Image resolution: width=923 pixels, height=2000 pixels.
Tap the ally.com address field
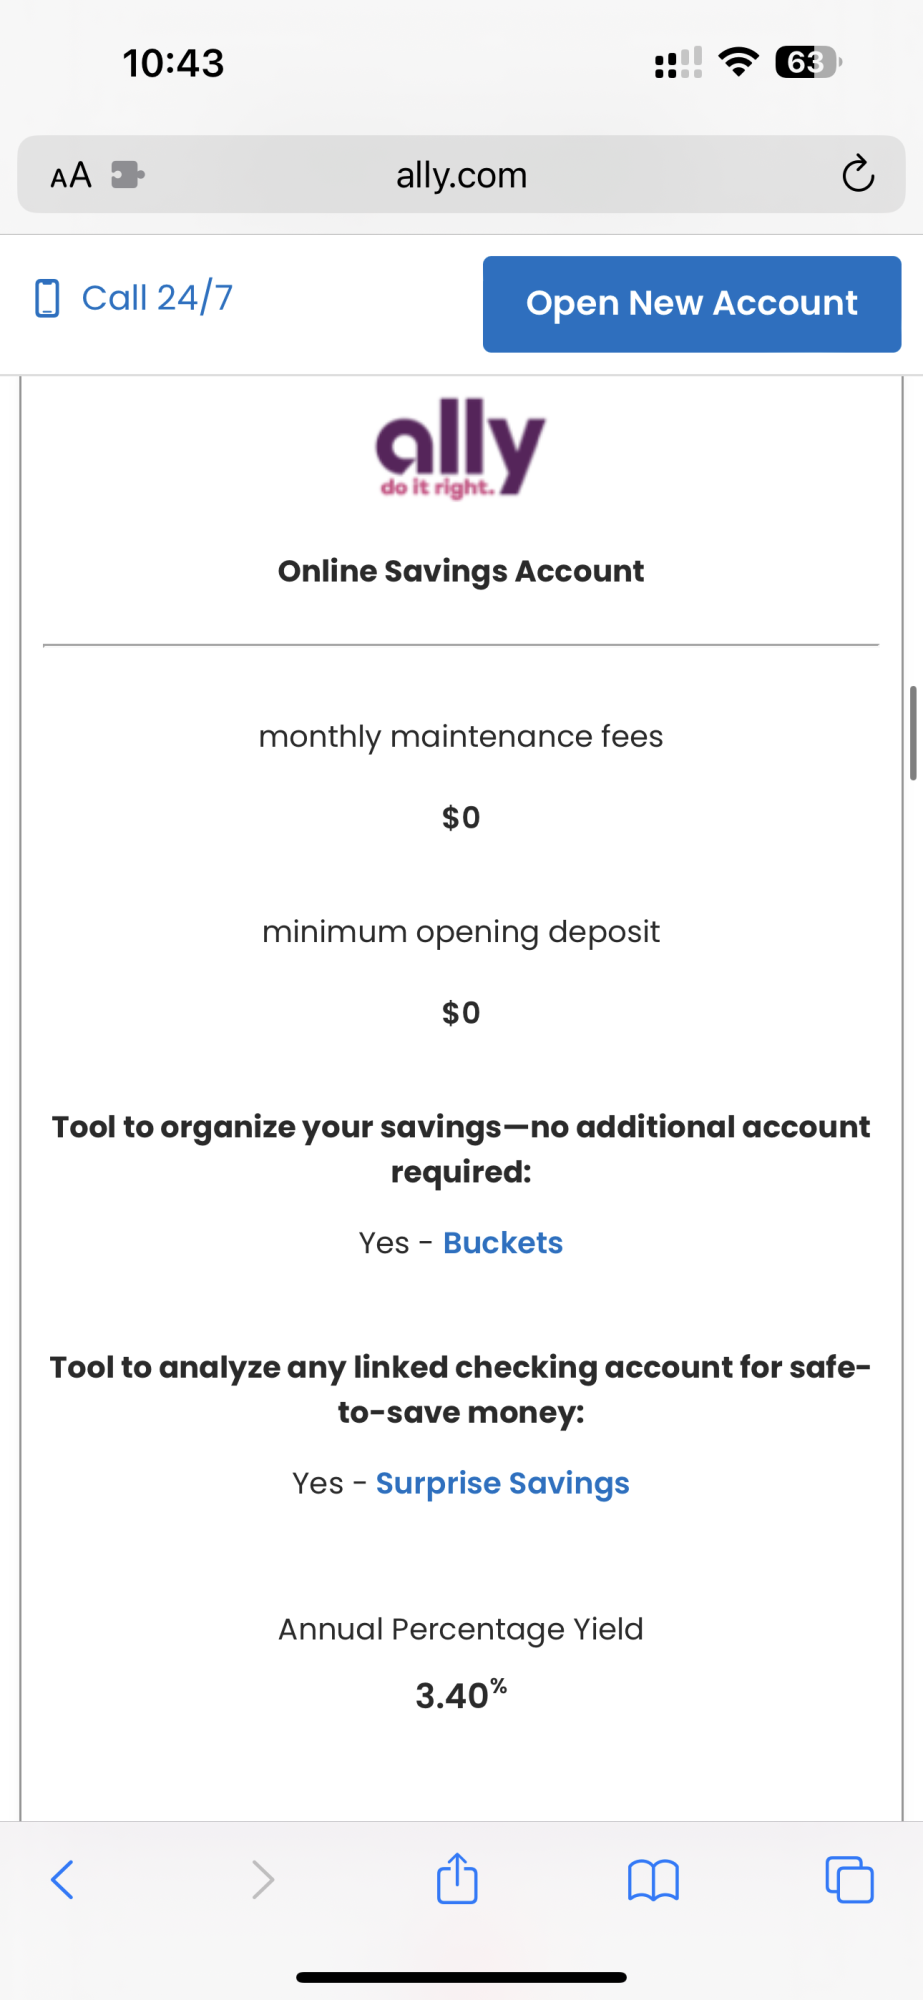(x=461, y=175)
